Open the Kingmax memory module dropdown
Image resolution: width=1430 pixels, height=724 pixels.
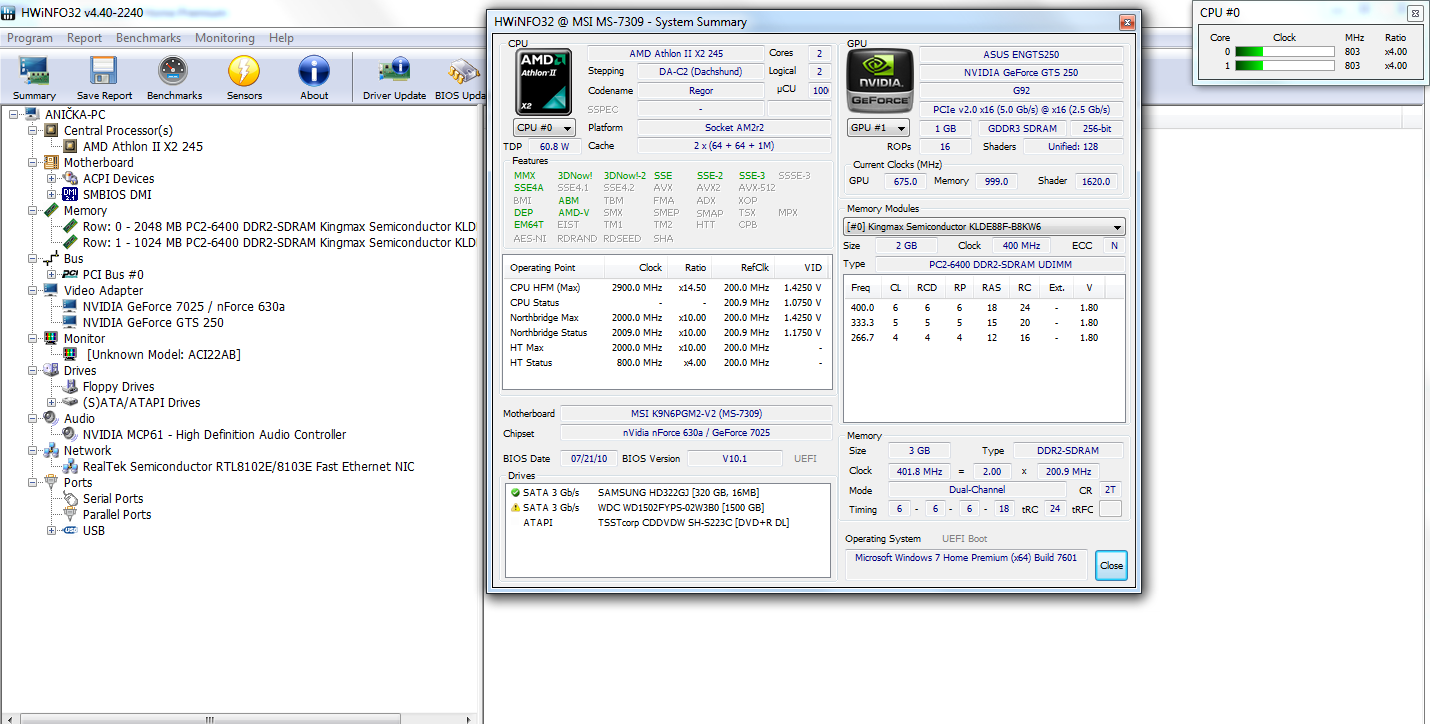(x=984, y=227)
